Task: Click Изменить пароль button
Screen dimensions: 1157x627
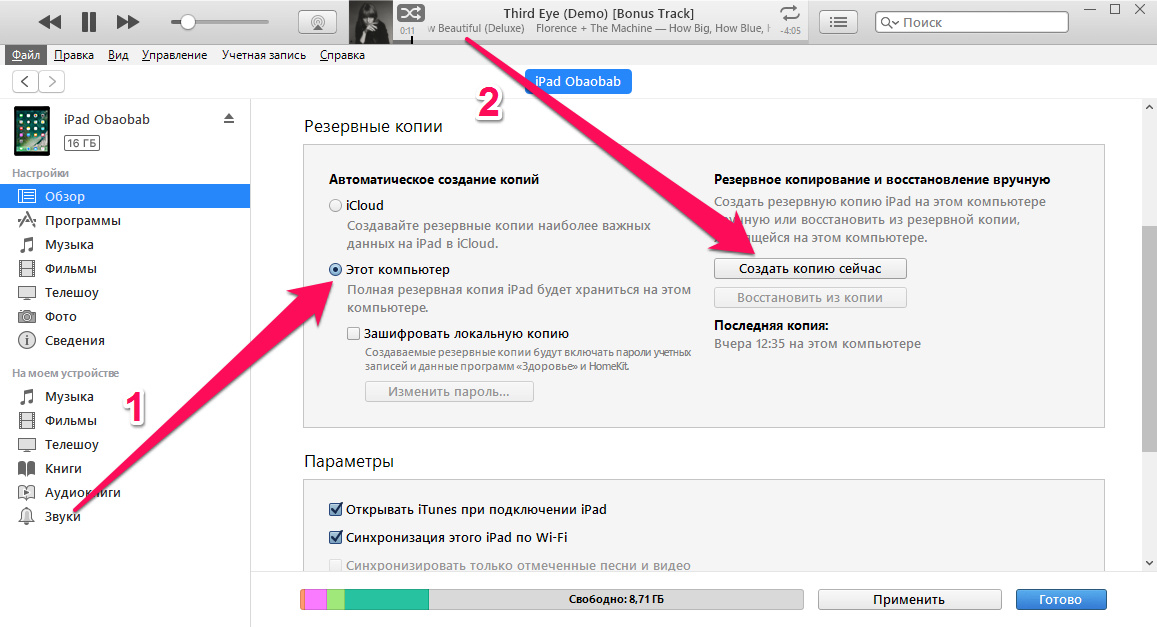Action: (x=449, y=392)
